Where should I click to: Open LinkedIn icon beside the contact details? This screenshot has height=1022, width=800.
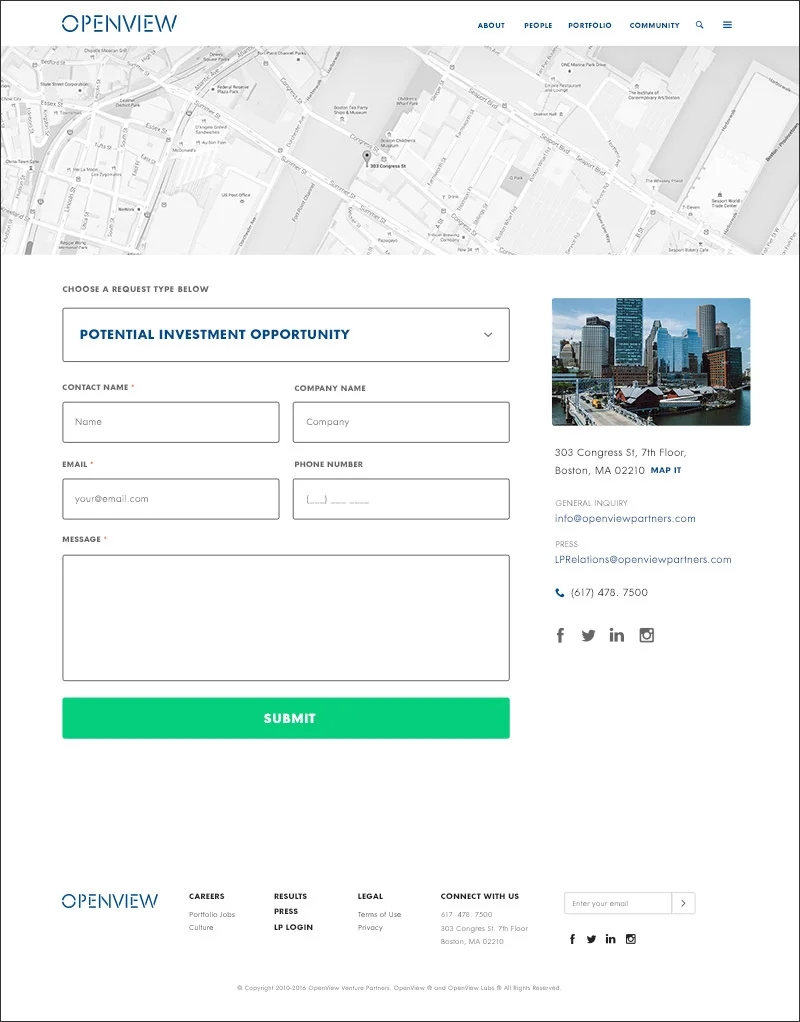point(616,635)
